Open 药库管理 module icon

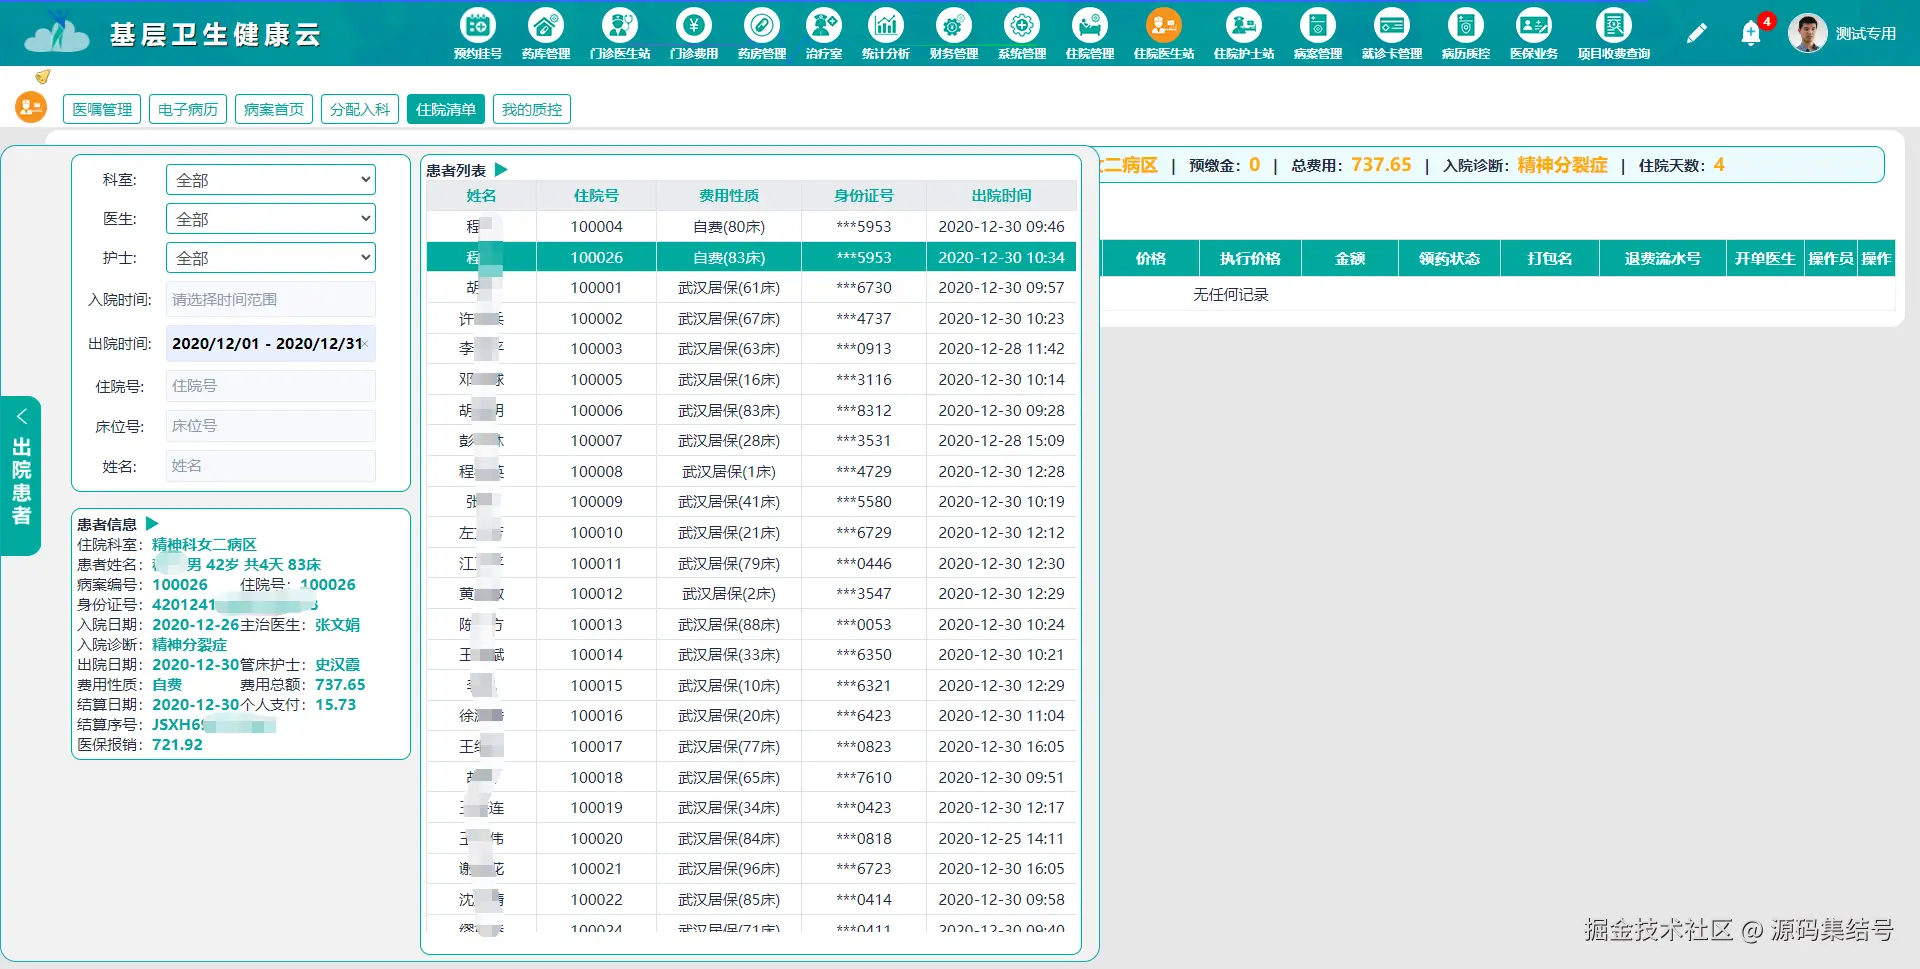coord(546,25)
